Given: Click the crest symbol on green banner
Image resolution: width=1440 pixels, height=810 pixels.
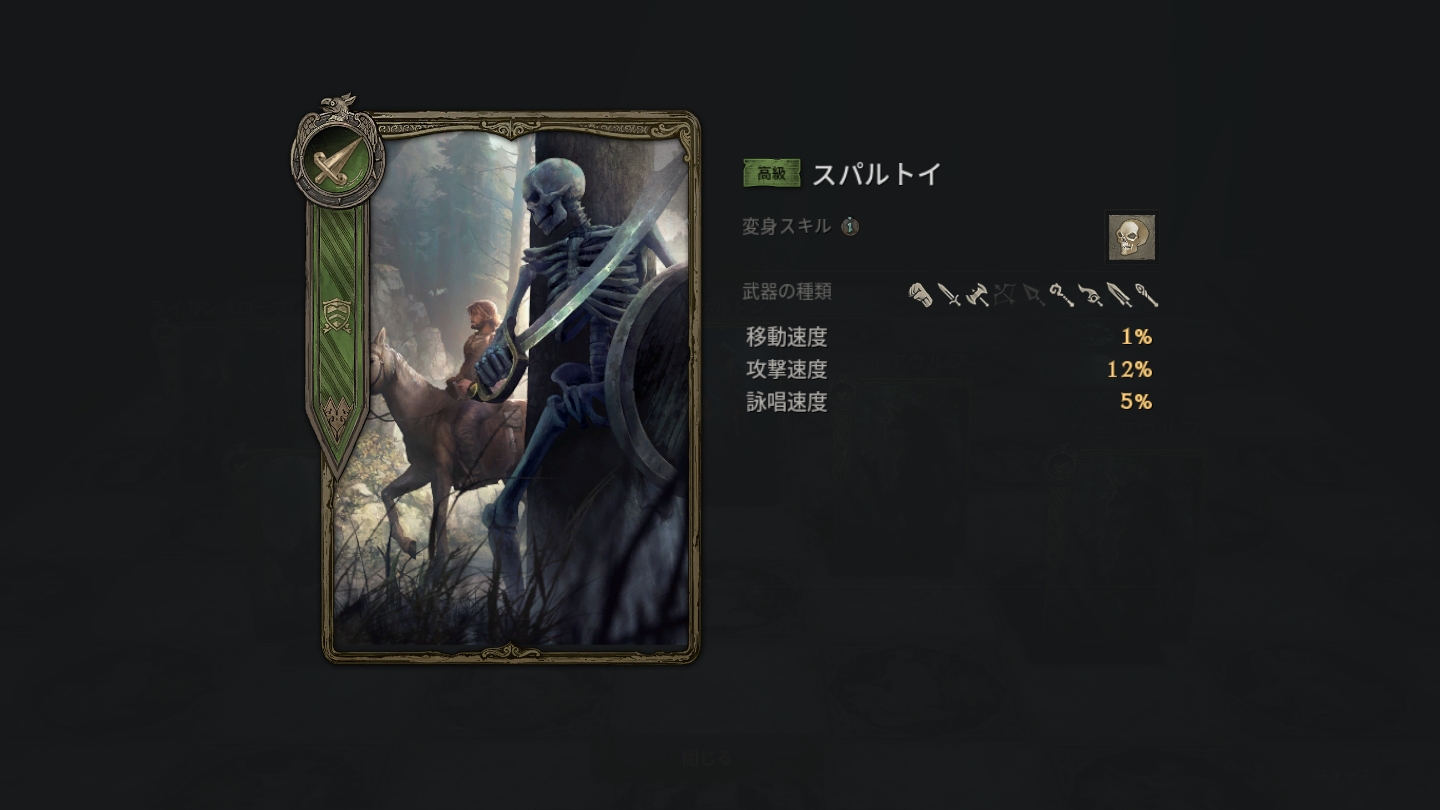Looking at the screenshot, I should pos(337,316).
